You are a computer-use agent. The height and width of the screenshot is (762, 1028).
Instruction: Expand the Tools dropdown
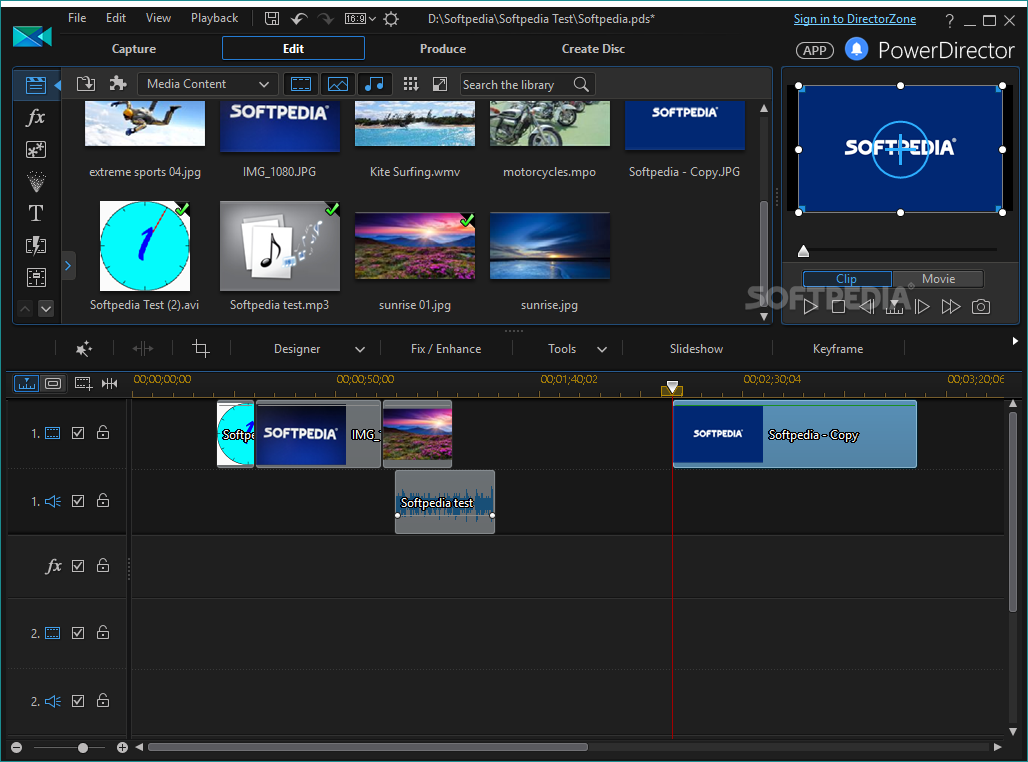coord(602,350)
